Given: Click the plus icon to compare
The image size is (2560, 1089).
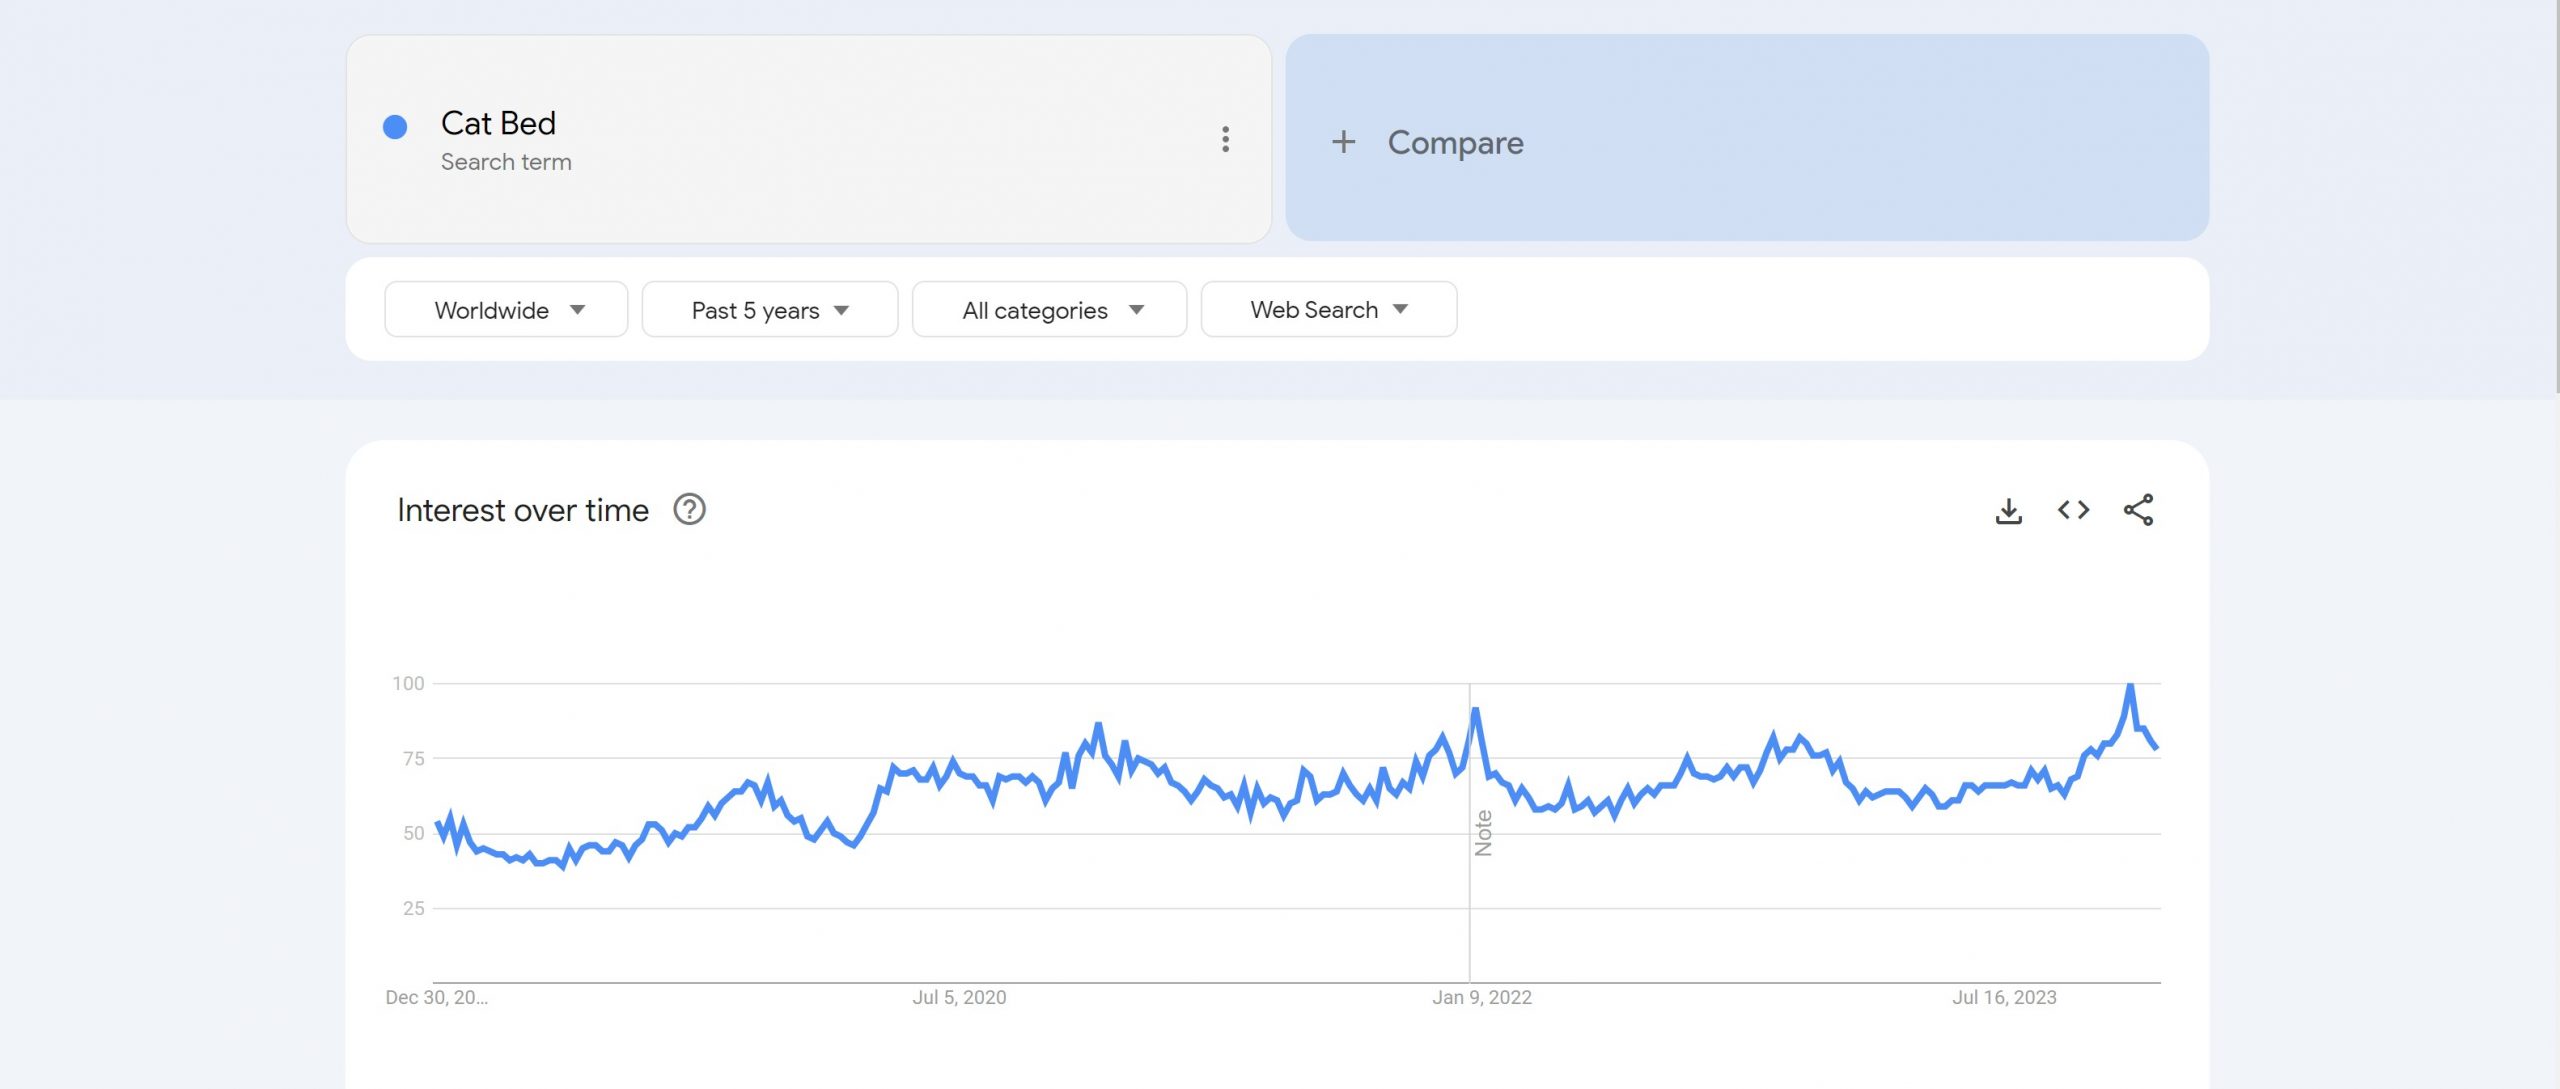Looking at the screenshot, I should pos(1343,142).
